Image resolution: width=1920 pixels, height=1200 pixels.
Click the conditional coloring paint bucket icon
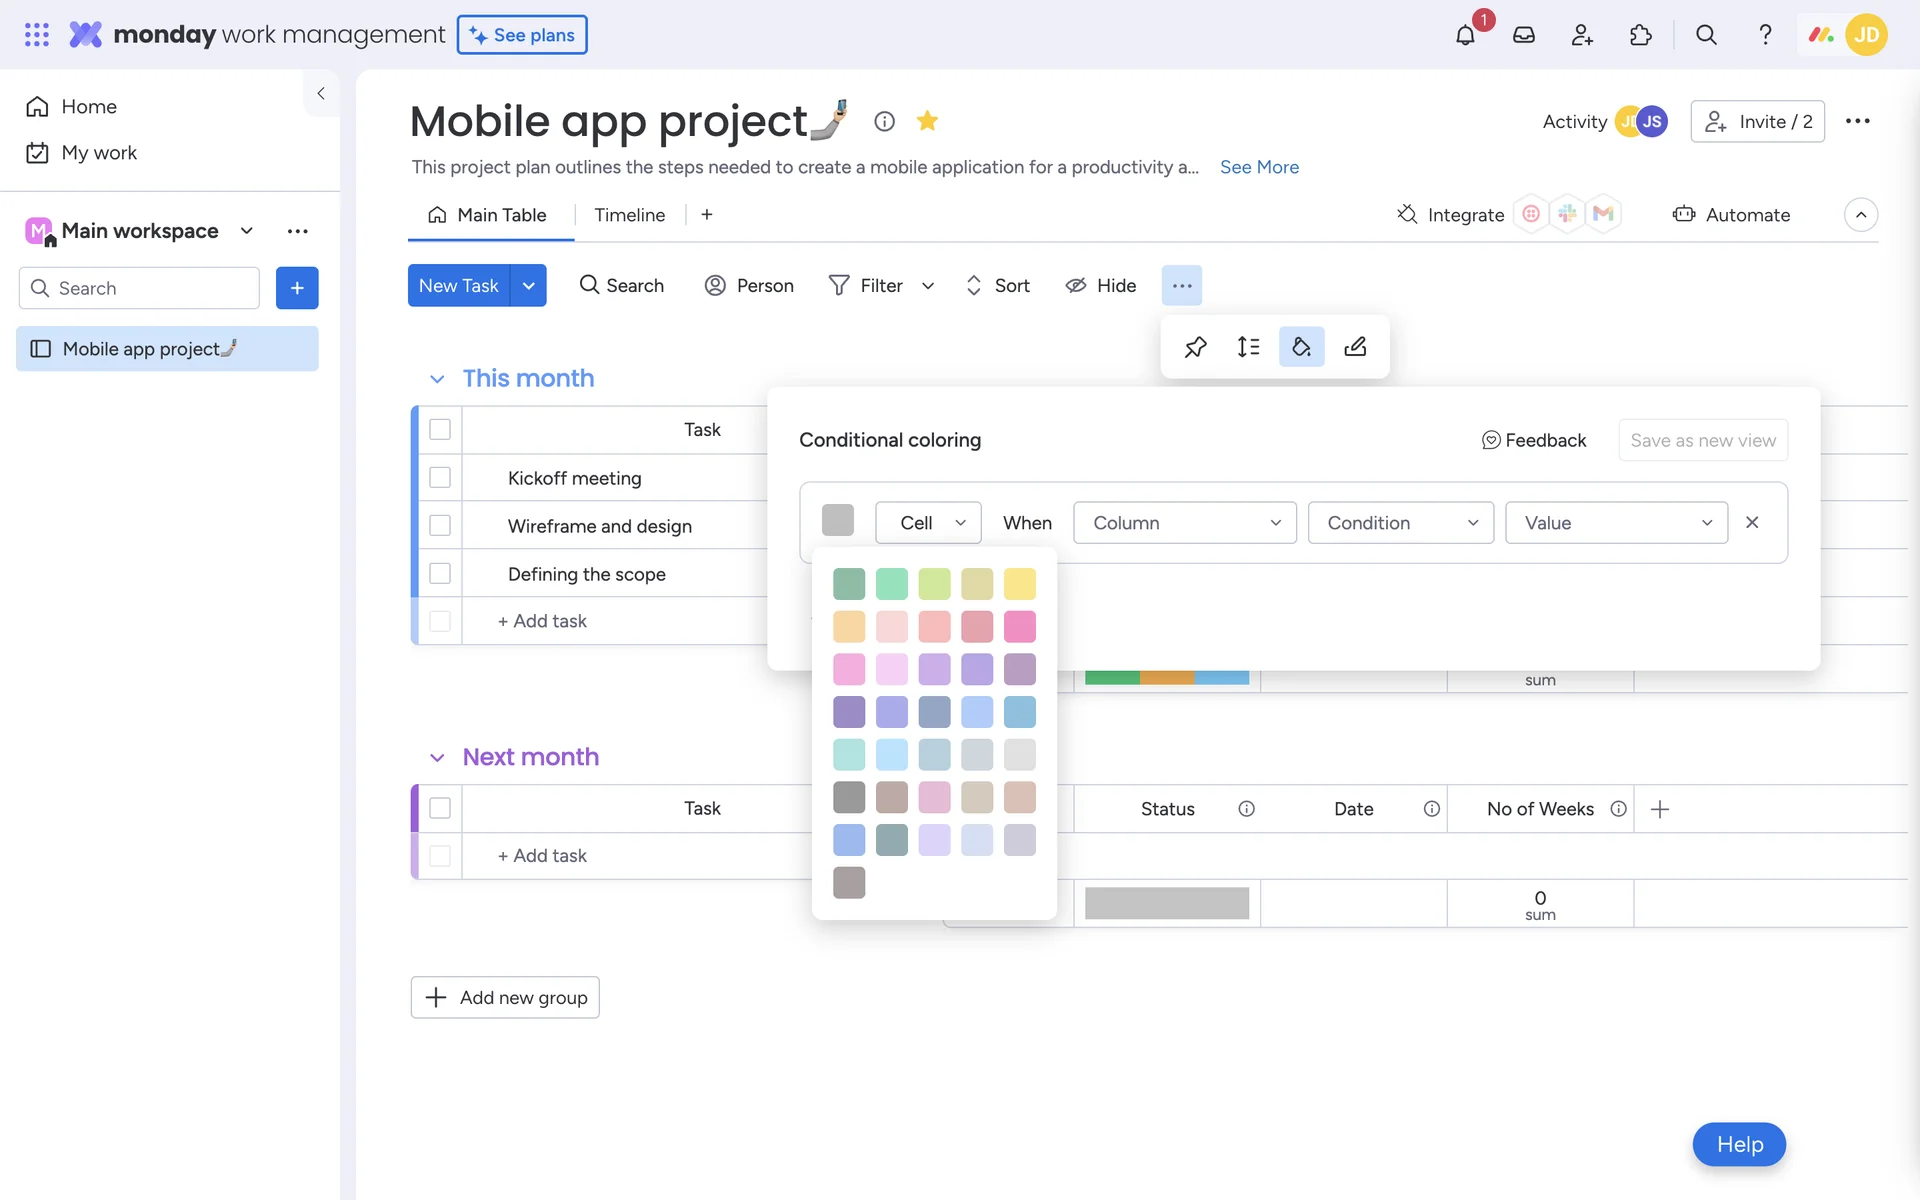(x=1301, y=347)
